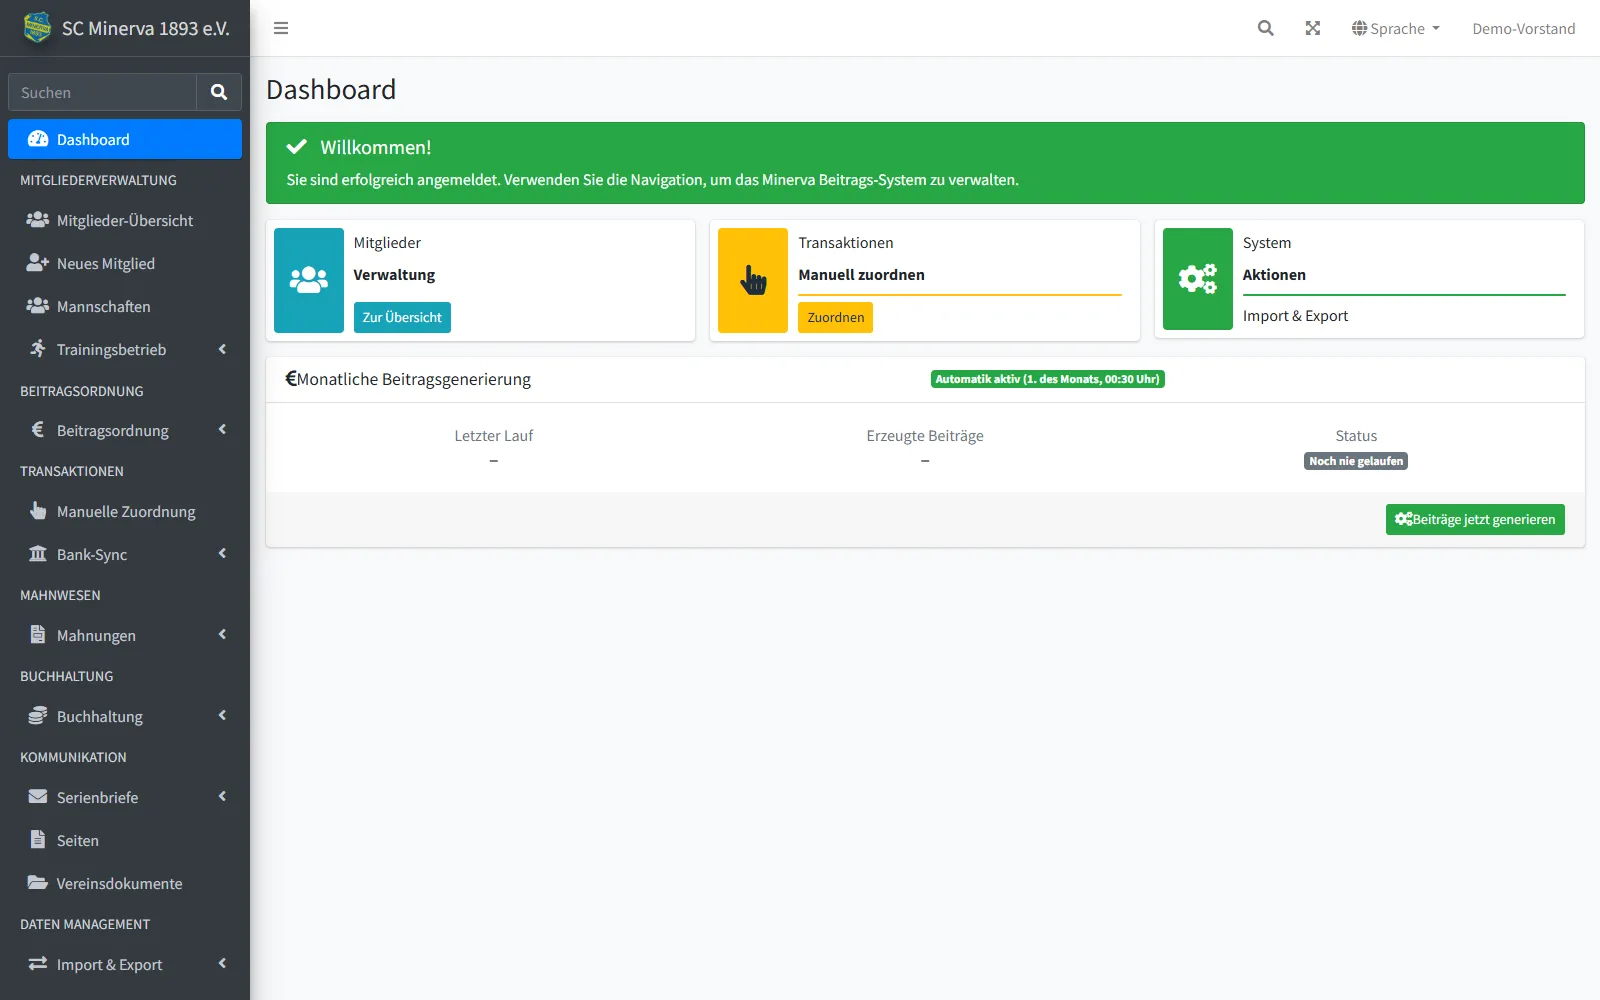The image size is (1600, 1000).
Task: Click the Monatliche Beitragsgenerierung card title
Action: [x=414, y=379]
